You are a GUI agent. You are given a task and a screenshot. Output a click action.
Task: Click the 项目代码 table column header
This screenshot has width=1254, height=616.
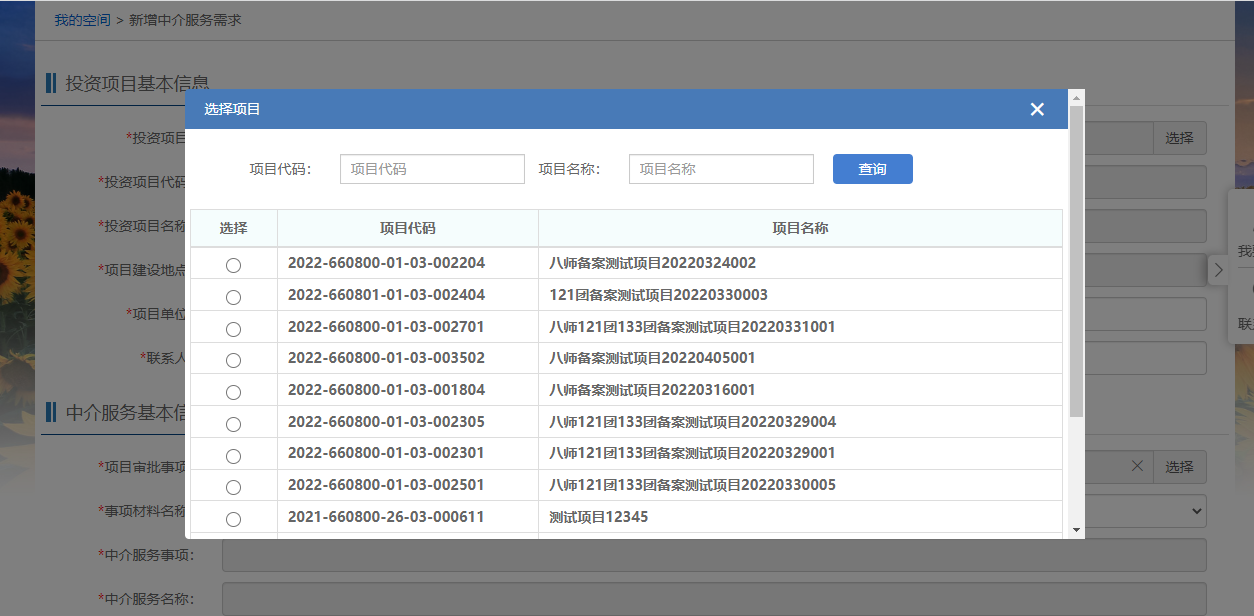[x=407, y=228]
